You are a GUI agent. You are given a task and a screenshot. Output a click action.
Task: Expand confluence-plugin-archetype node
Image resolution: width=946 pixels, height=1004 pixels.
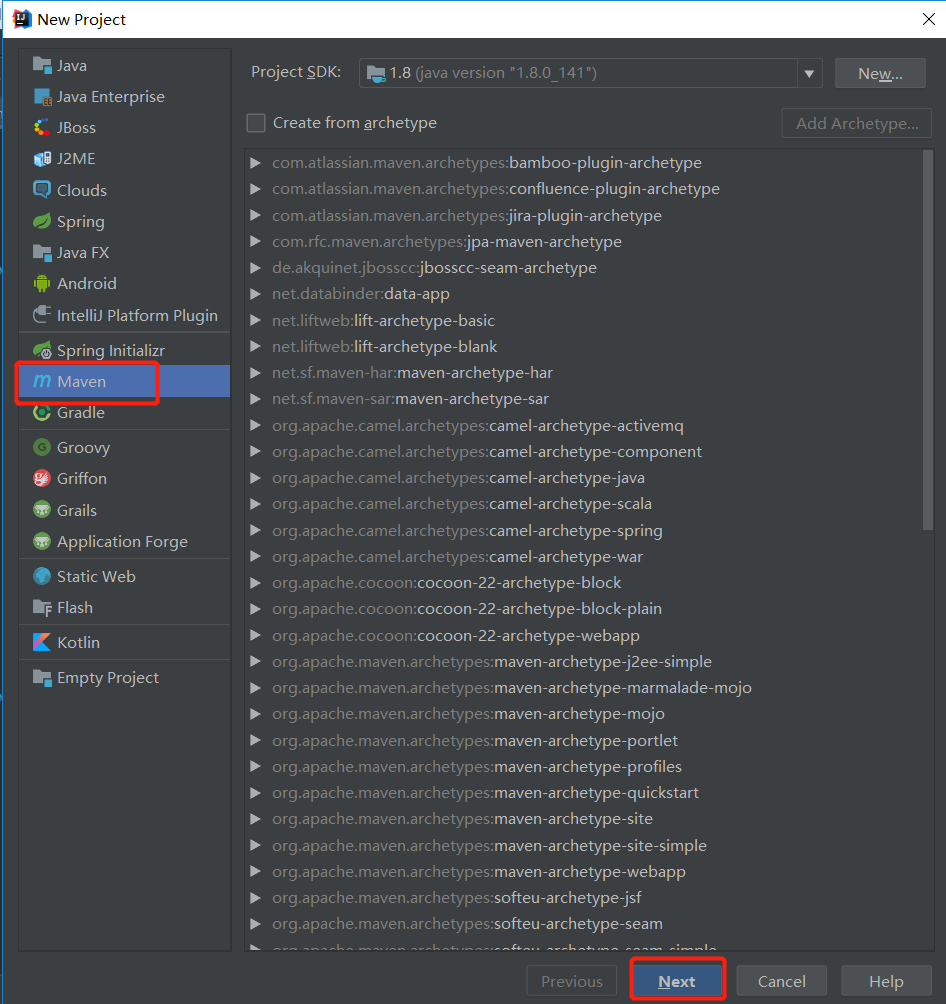tap(256, 189)
